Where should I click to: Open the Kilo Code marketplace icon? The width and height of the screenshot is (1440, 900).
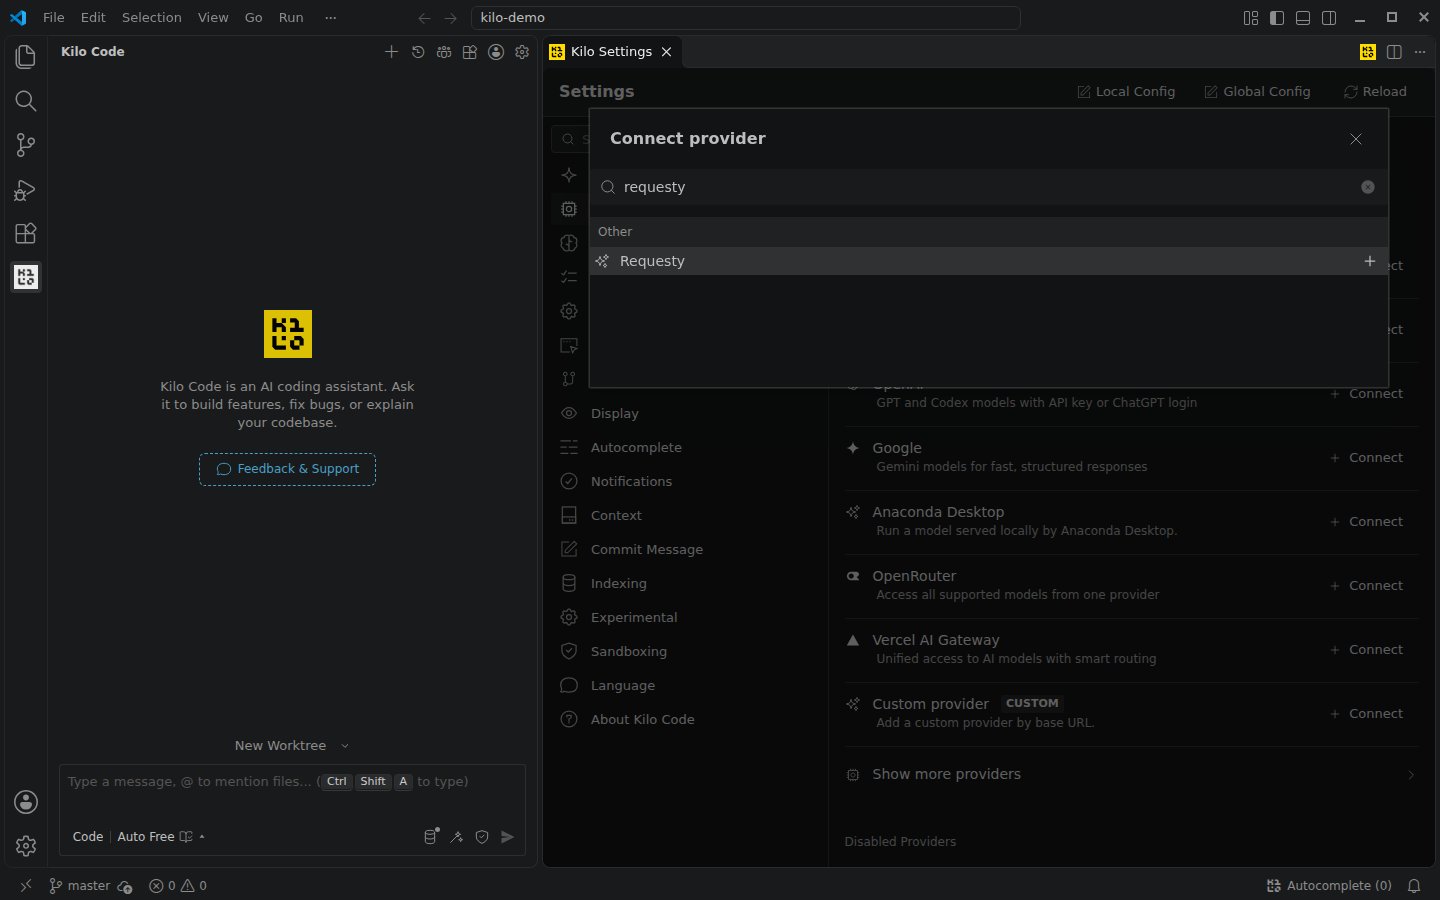pyautogui.click(x=470, y=52)
